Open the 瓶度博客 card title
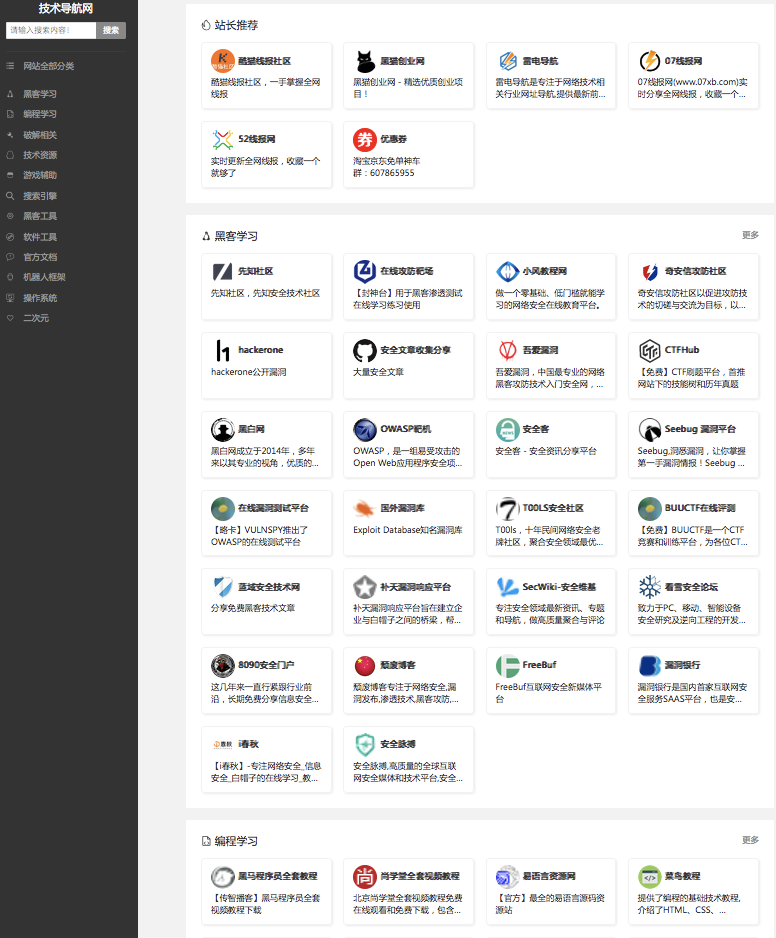This screenshot has height=938, width=776. point(398,665)
